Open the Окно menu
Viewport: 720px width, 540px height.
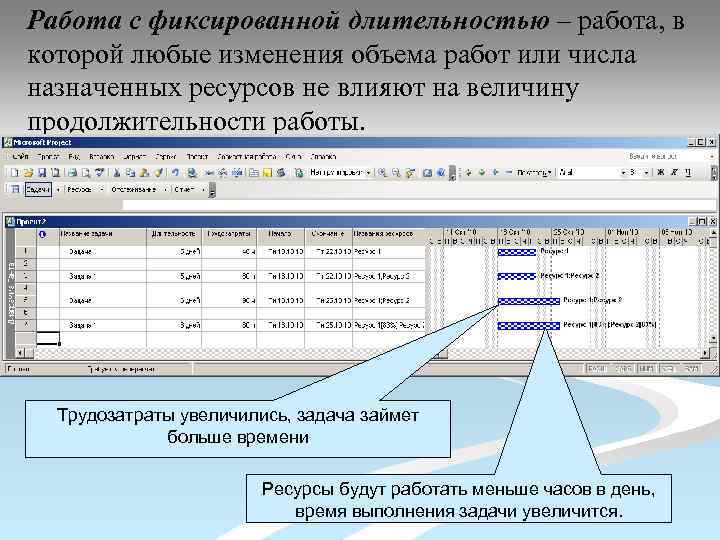point(293,157)
